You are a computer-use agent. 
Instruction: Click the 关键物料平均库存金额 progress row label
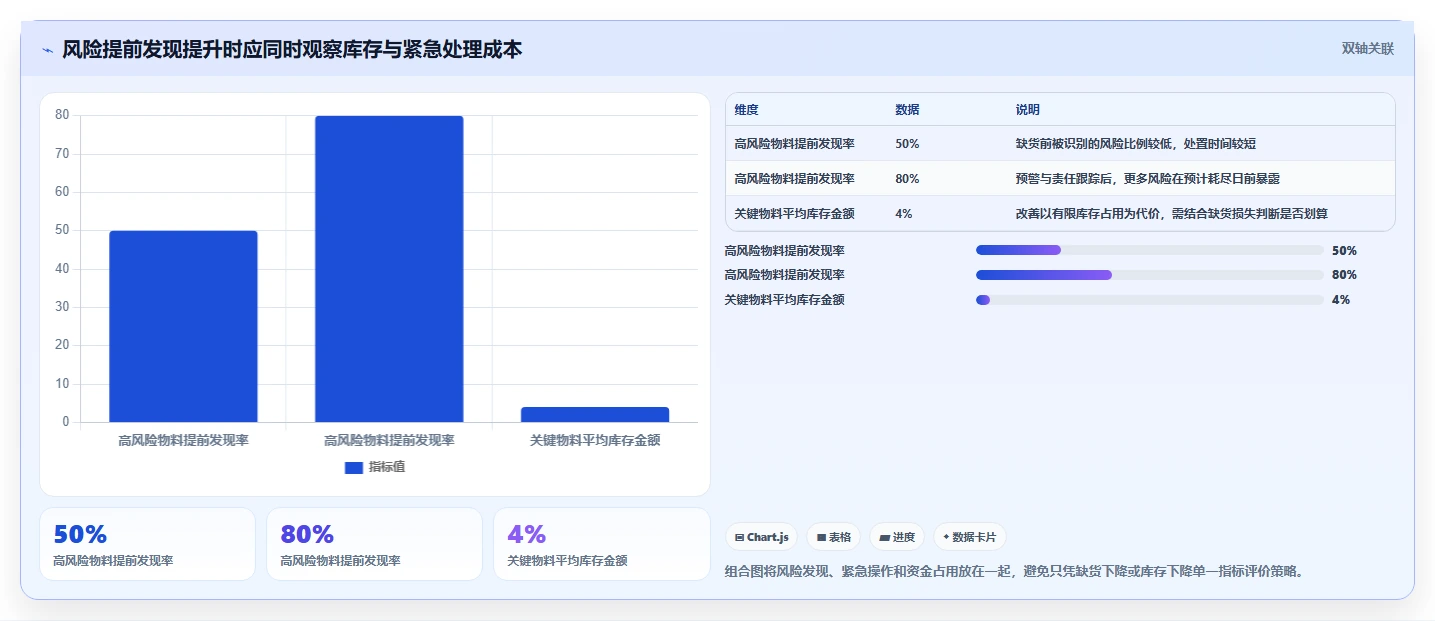(785, 299)
